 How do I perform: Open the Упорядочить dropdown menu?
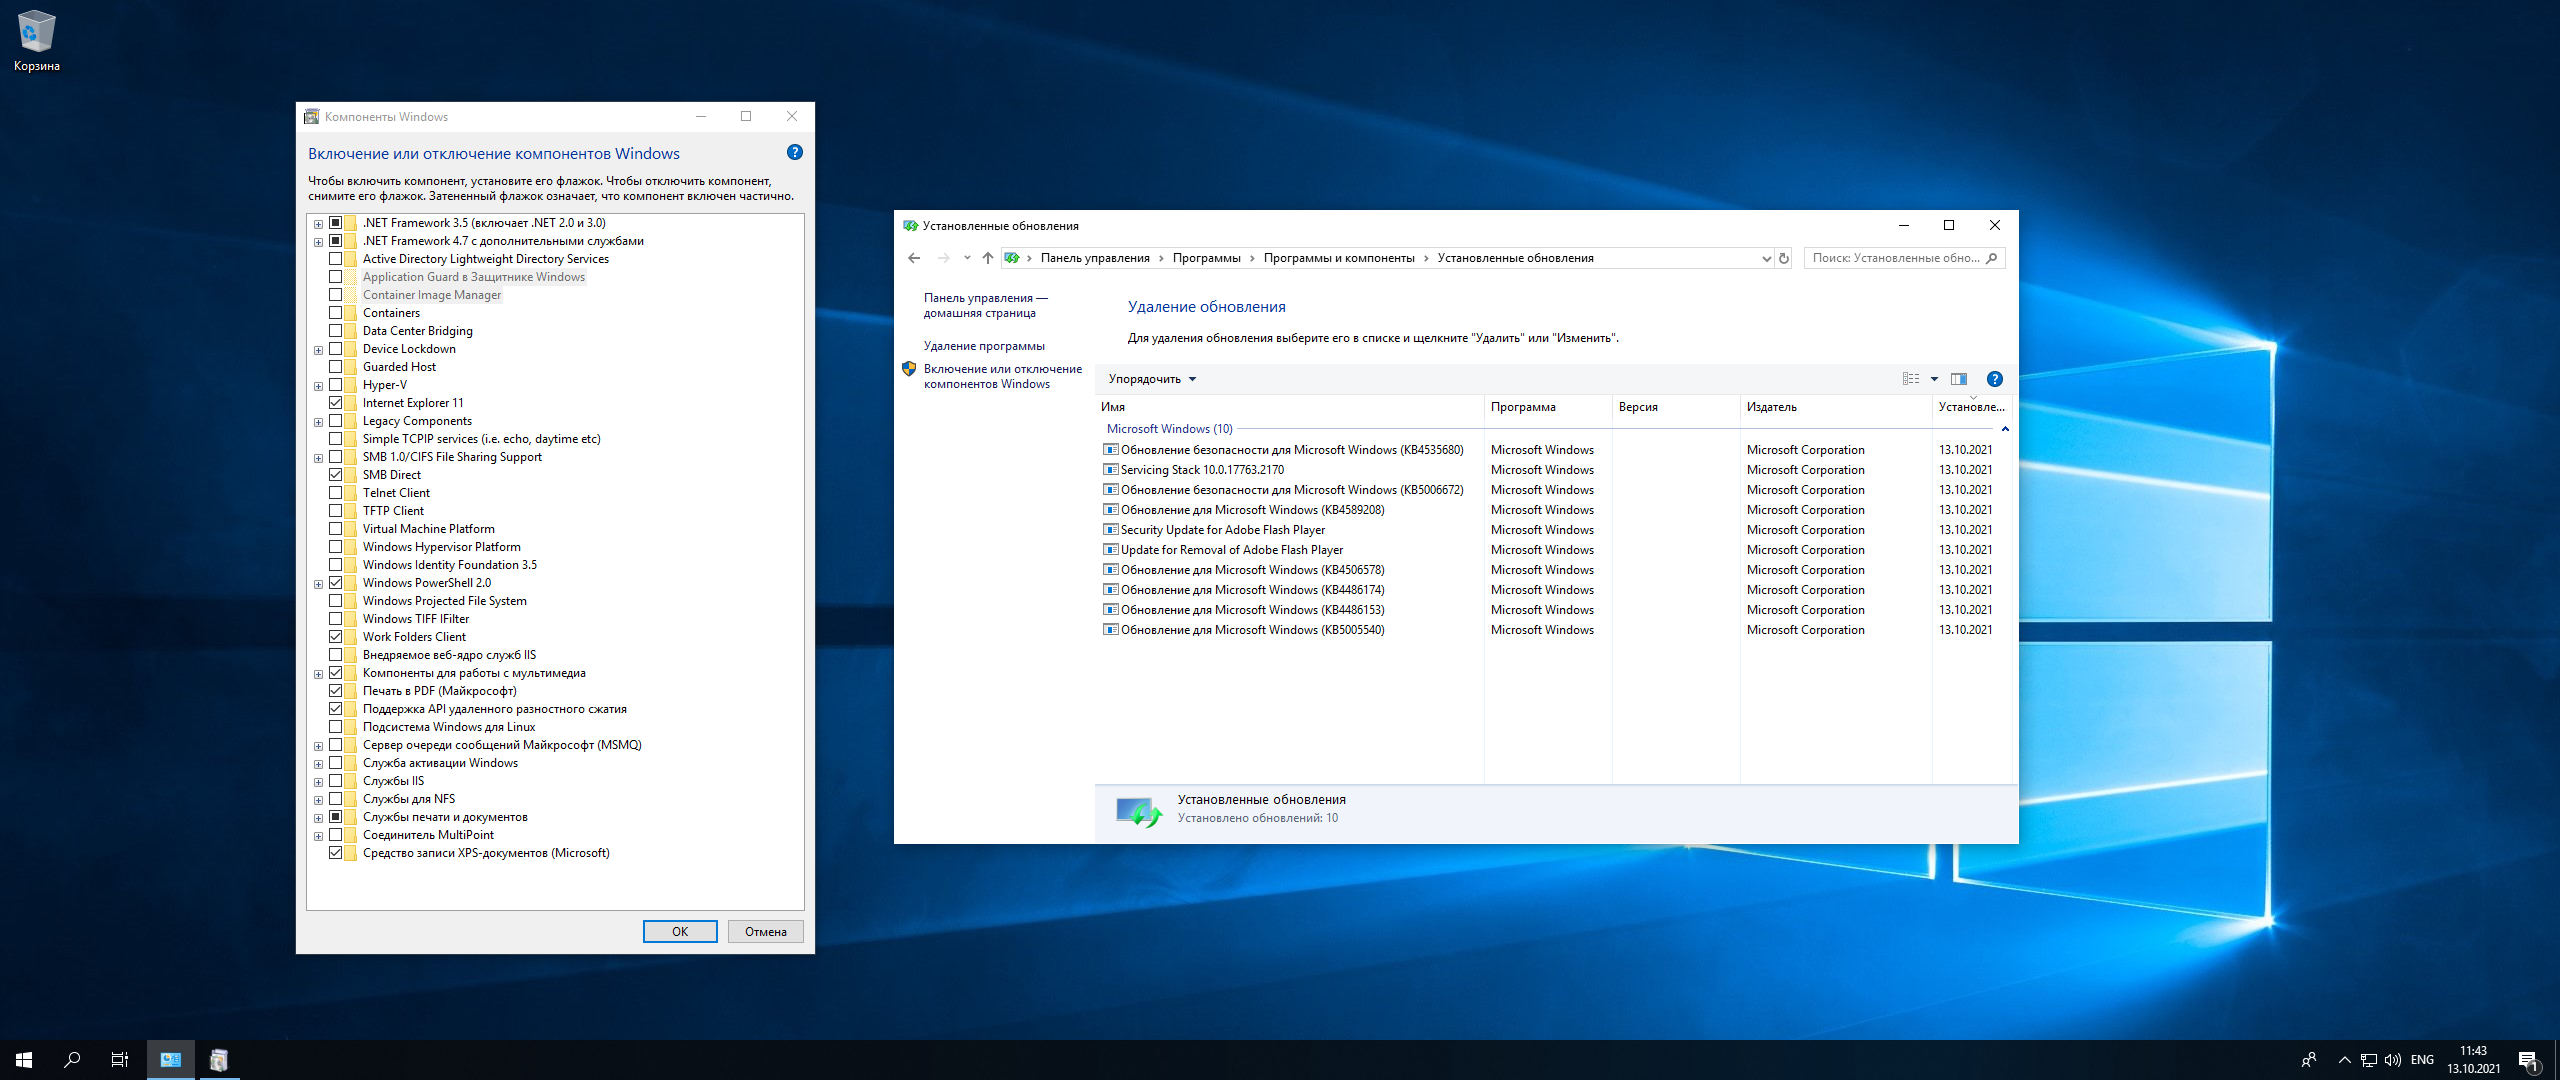[1152, 379]
